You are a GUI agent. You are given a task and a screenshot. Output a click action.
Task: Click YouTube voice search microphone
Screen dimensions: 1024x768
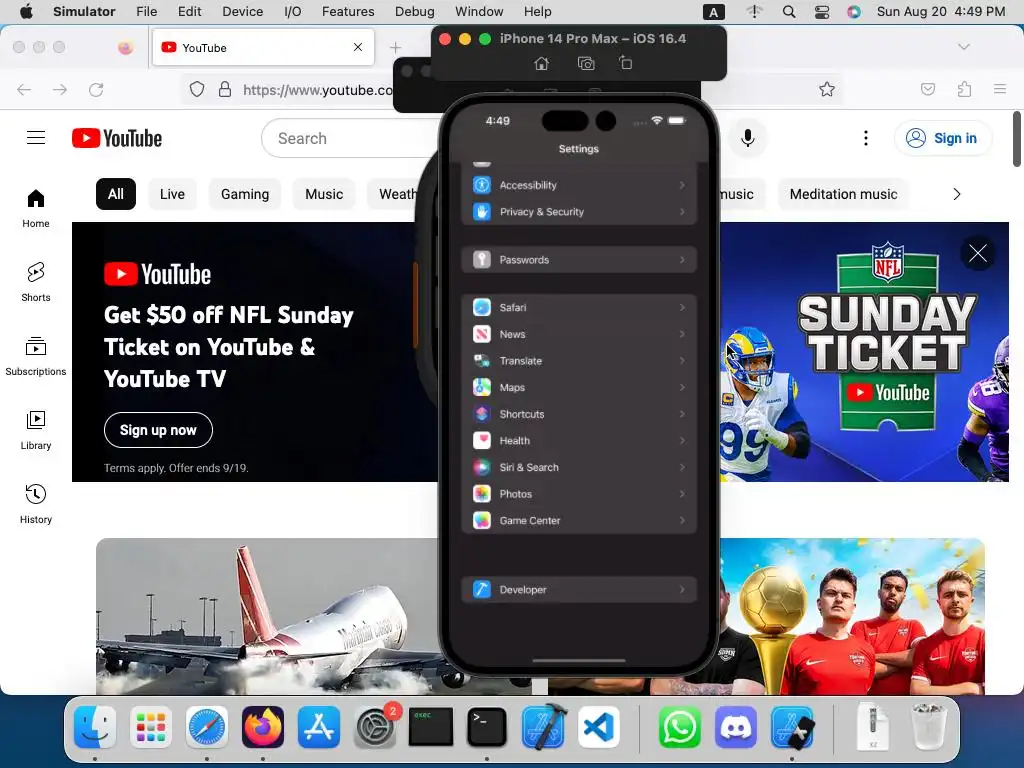point(748,138)
